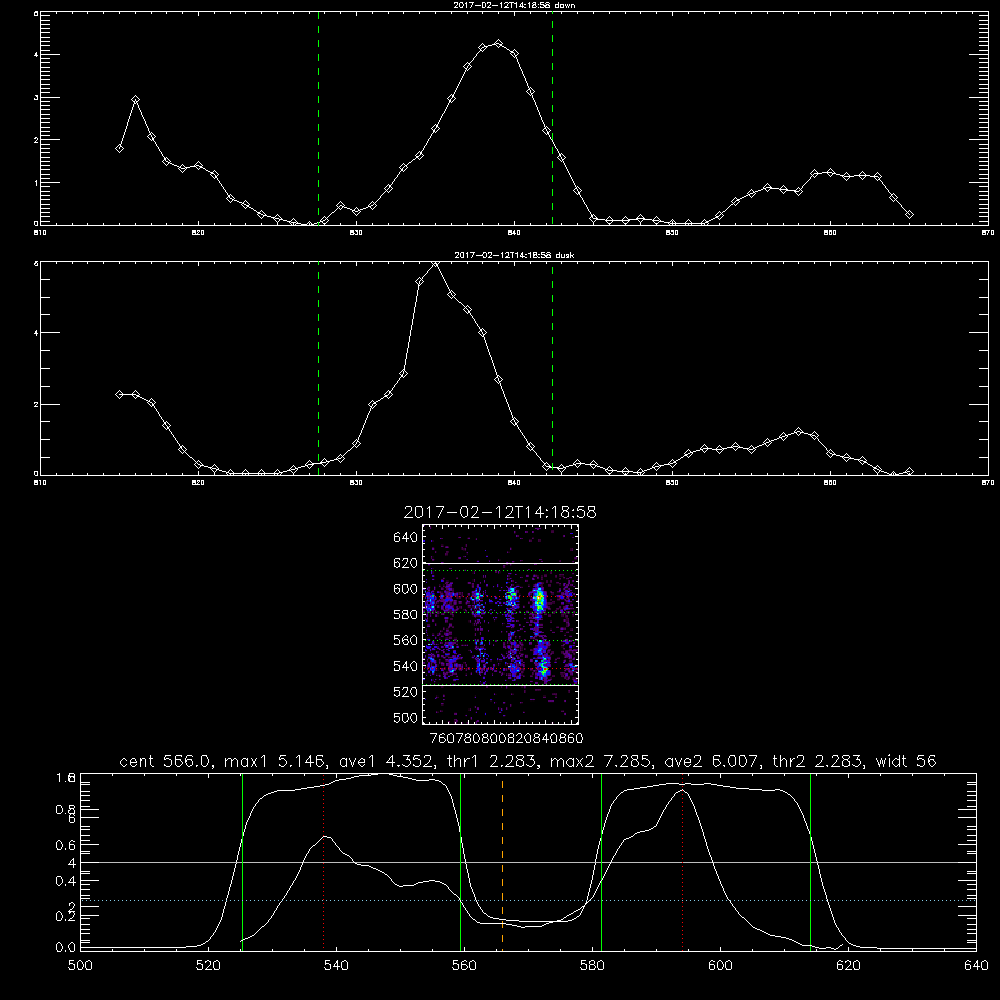The width and height of the screenshot is (1000, 1000).
Task: Click the solid white horizontal line in the bottom plot
Action: point(528,862)
